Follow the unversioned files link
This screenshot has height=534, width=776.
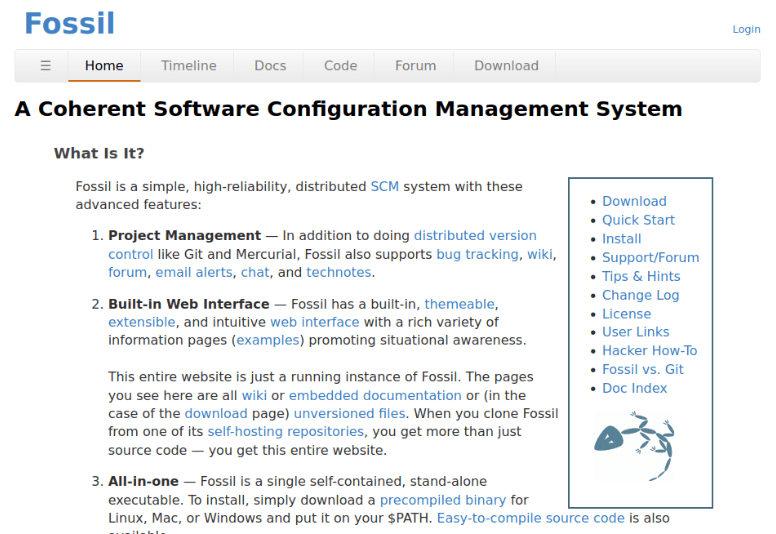(x=349, y=414)
